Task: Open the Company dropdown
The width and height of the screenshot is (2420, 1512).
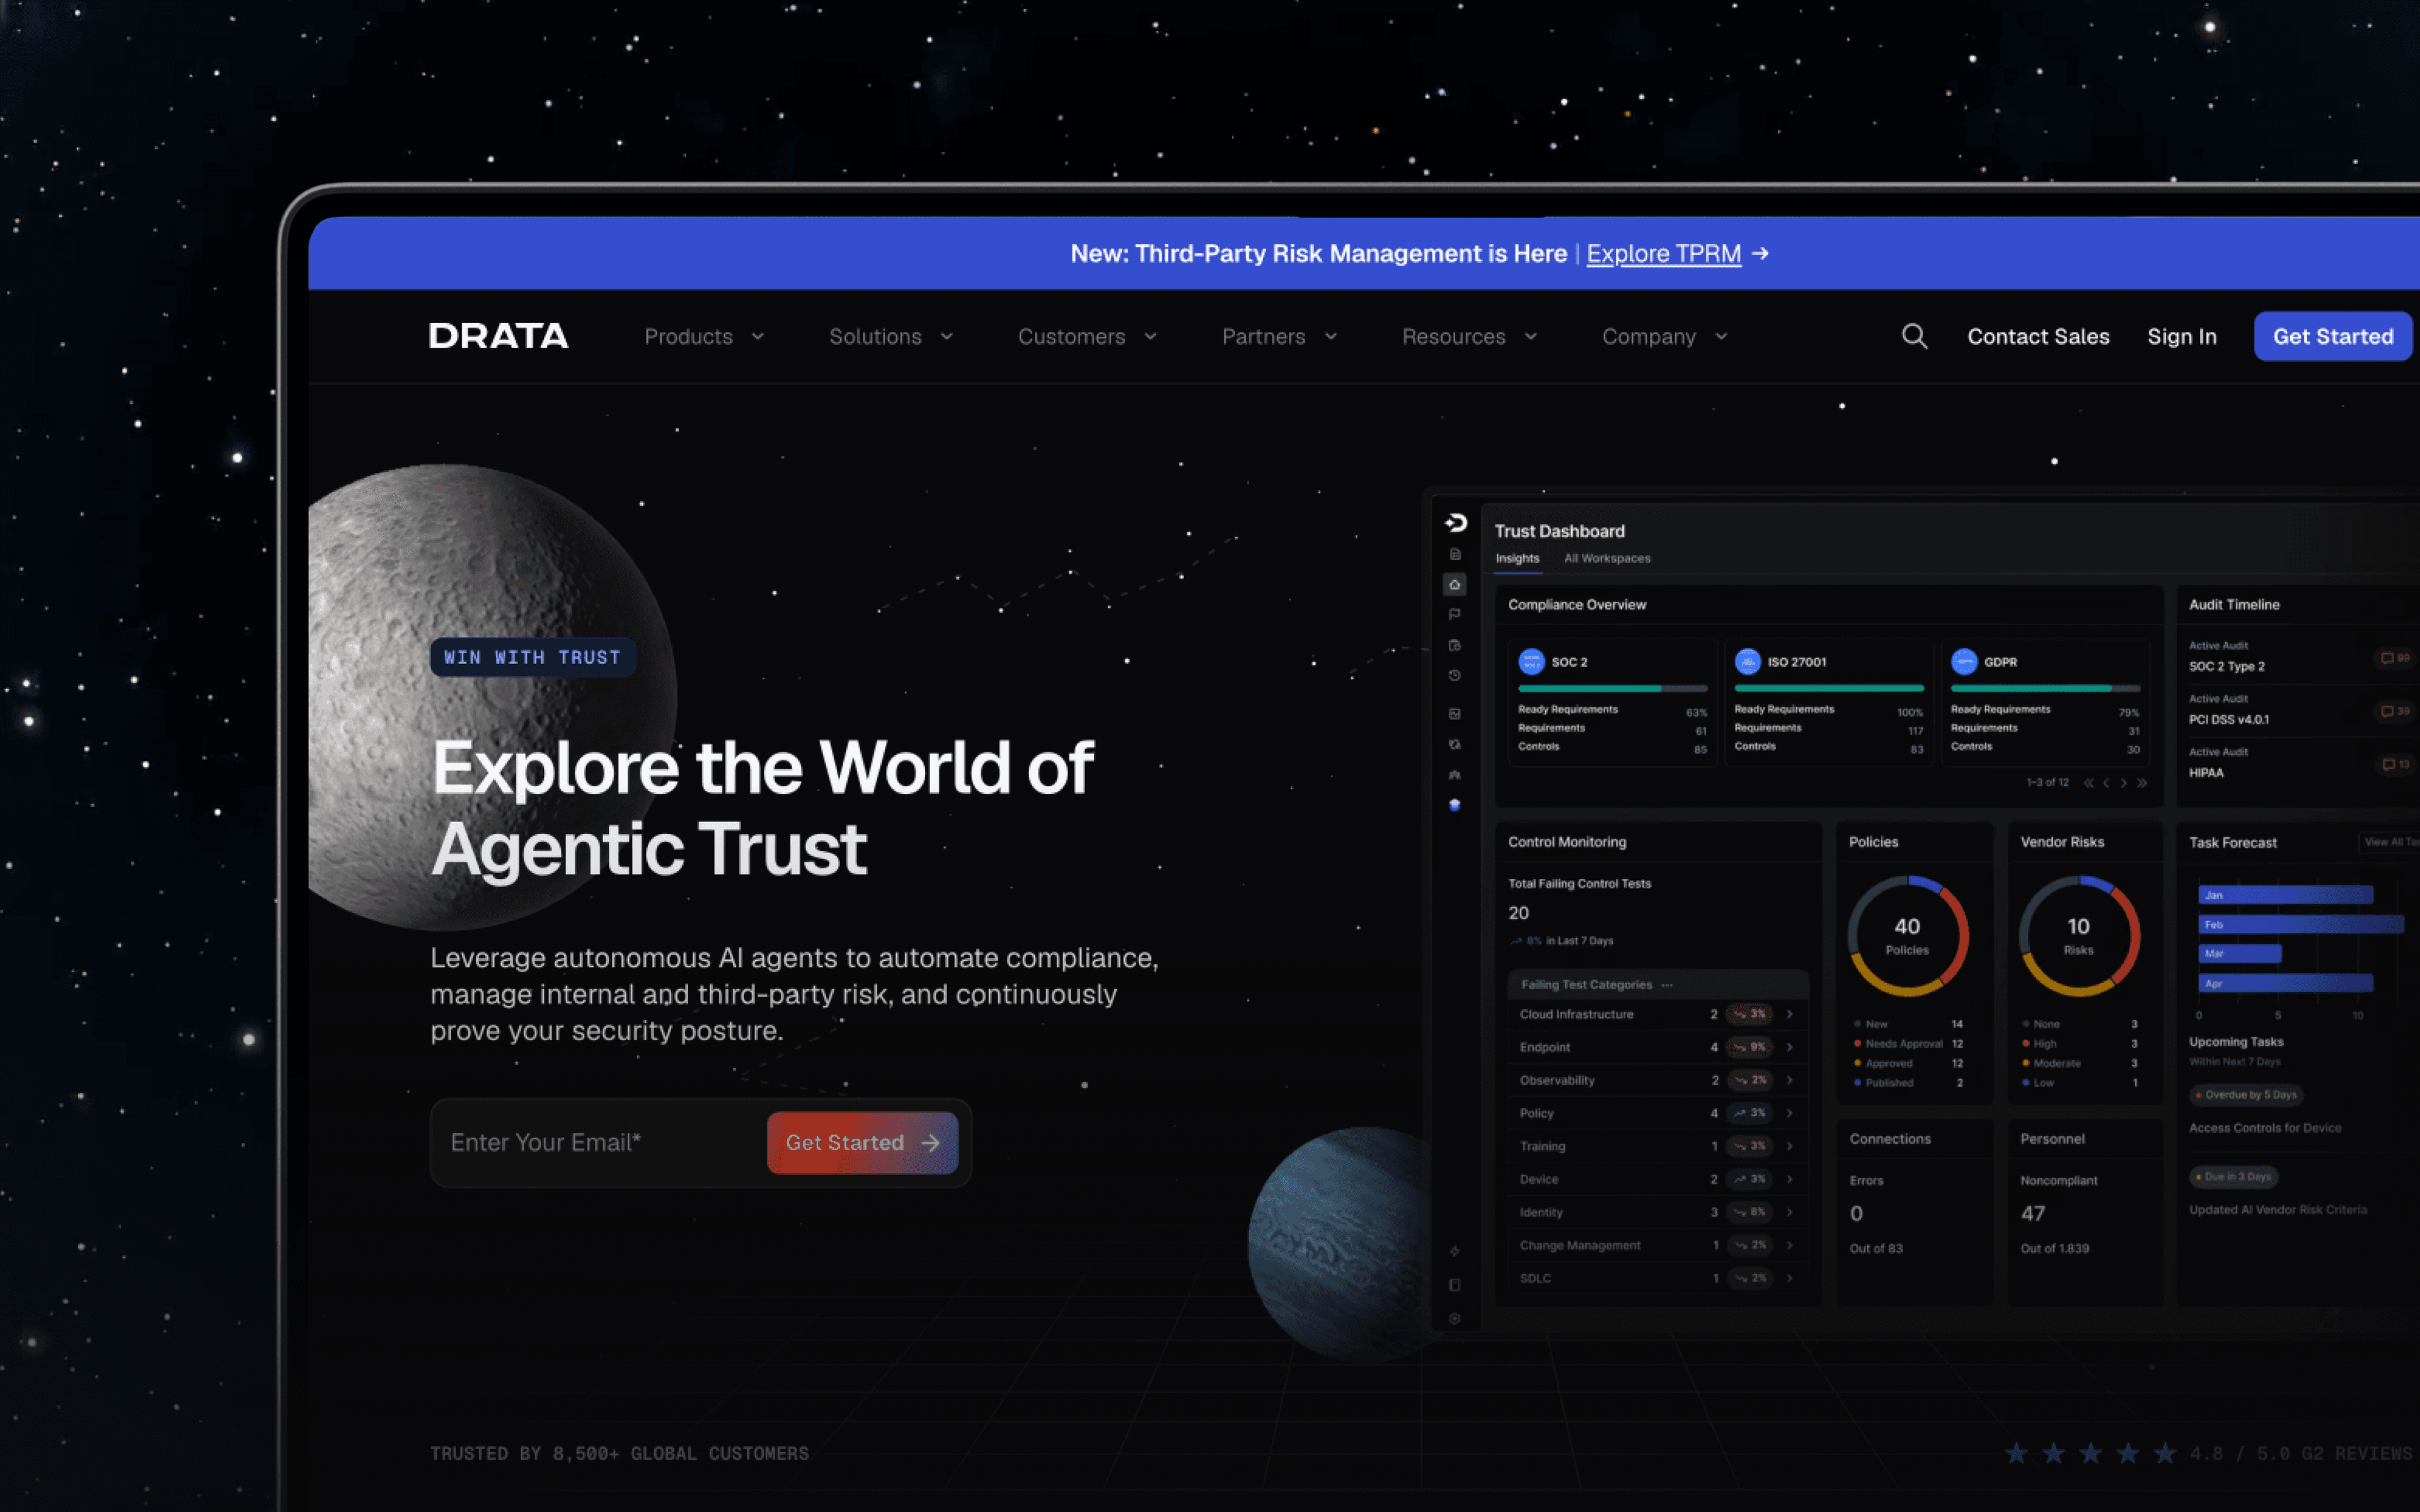Action: pos(1664,337)
